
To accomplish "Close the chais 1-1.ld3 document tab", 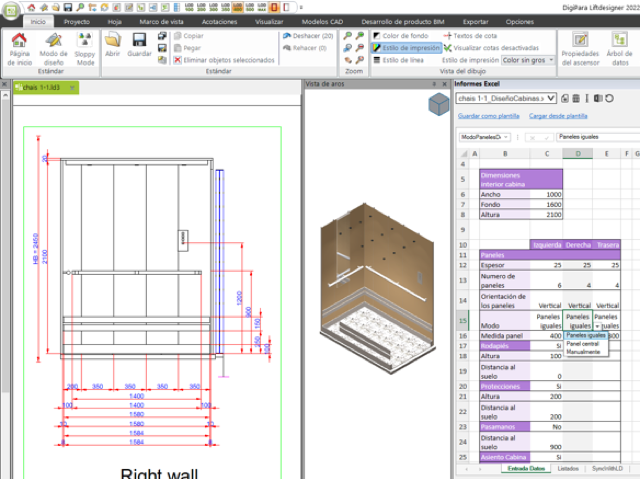I will coord(72,88).
